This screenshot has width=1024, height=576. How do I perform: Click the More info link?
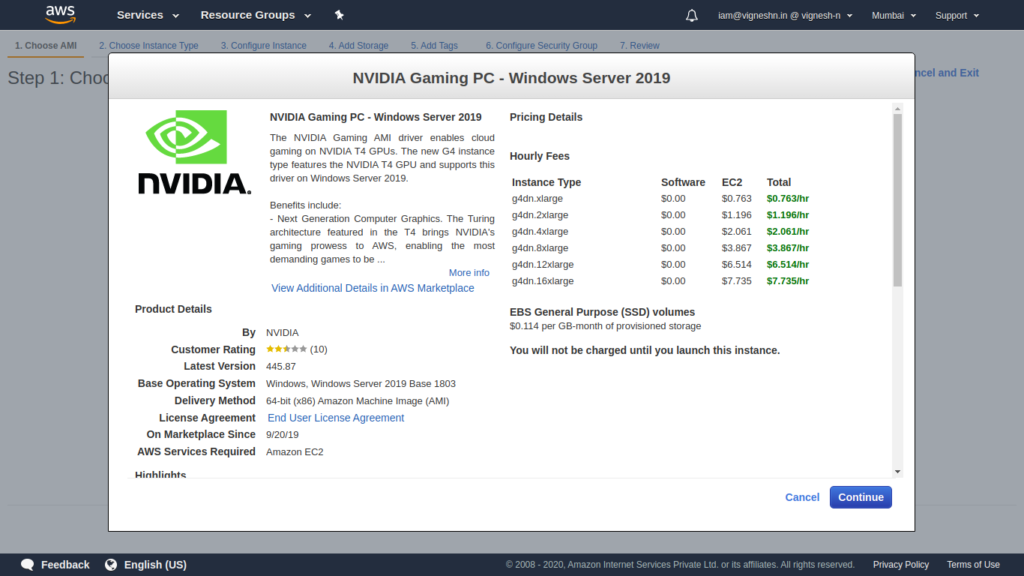pyautogui.click(x=469, y=273)
